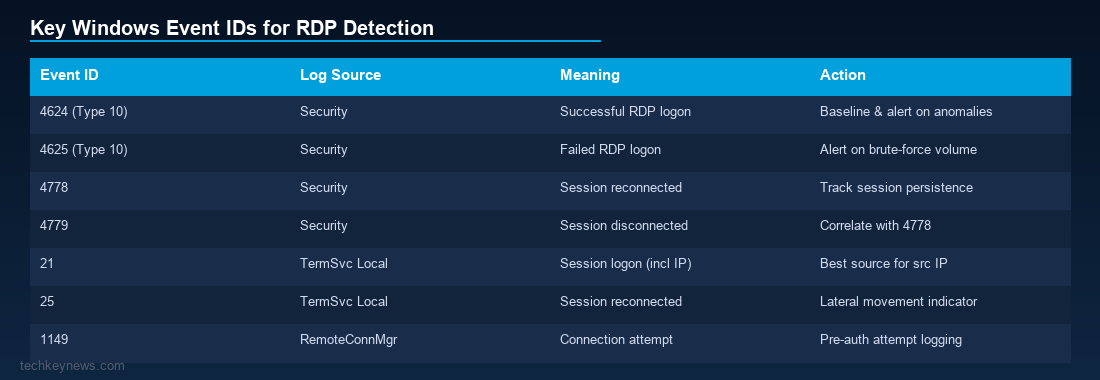This screenshot has width=1100, height=380.
Task: Select the 4625 (Type 10) cell
Action: [83, 149]
